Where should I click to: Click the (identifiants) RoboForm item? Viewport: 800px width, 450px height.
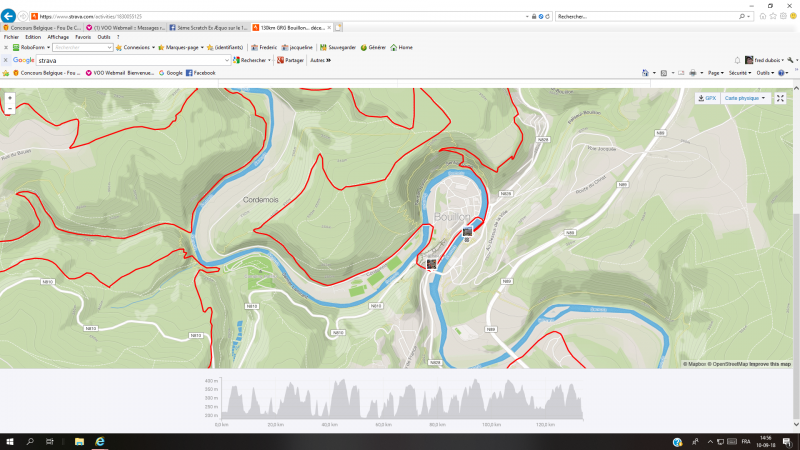(225, 47)
